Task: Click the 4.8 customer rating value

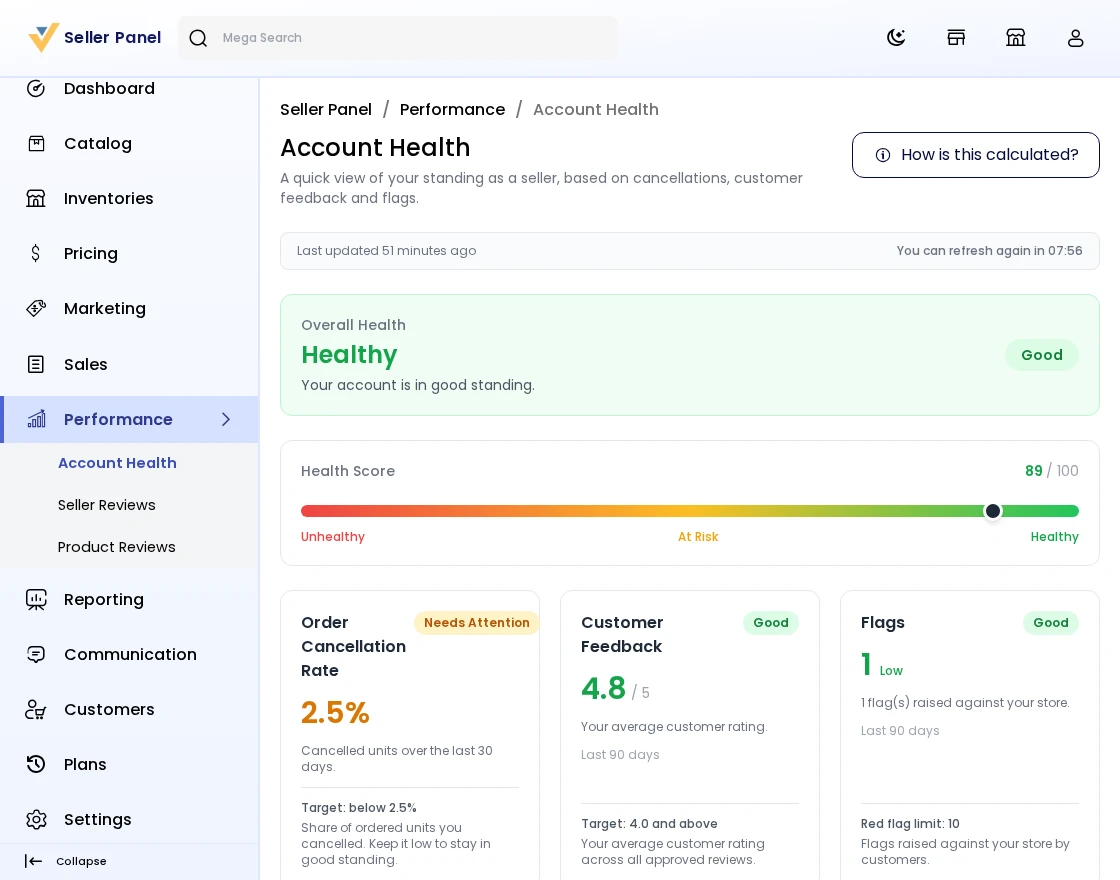Action: coord(603,689)
